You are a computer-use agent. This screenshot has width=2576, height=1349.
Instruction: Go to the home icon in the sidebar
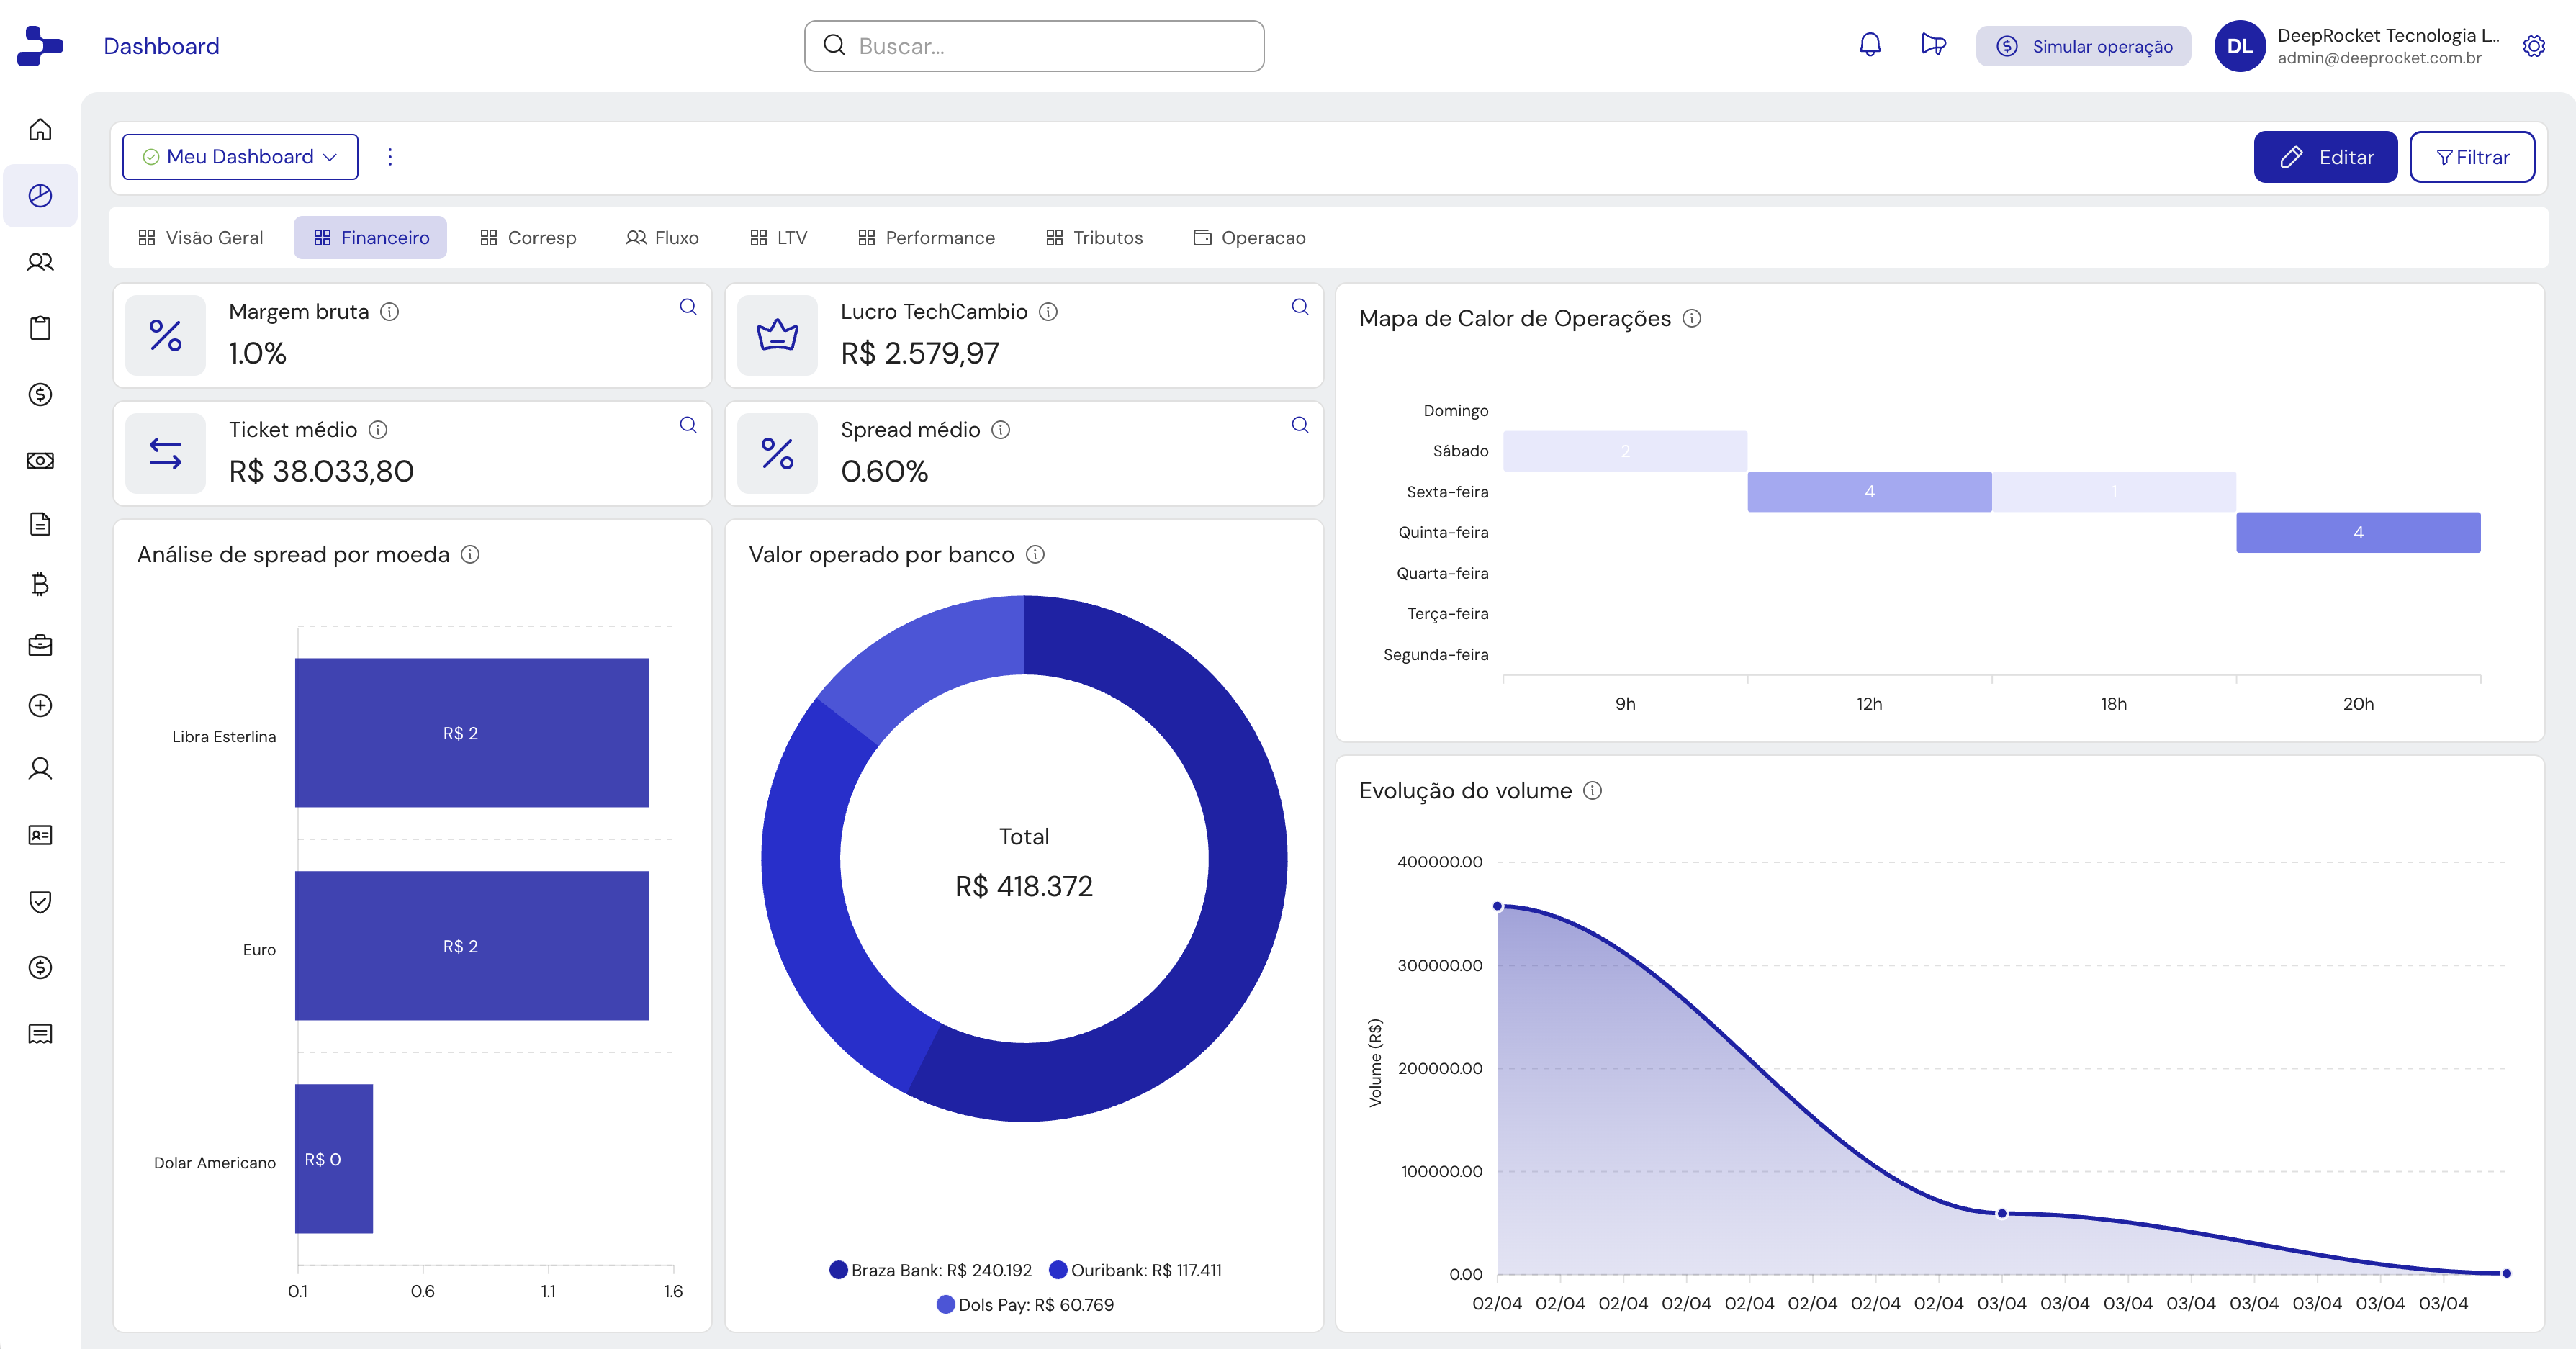tap(40, 130)
